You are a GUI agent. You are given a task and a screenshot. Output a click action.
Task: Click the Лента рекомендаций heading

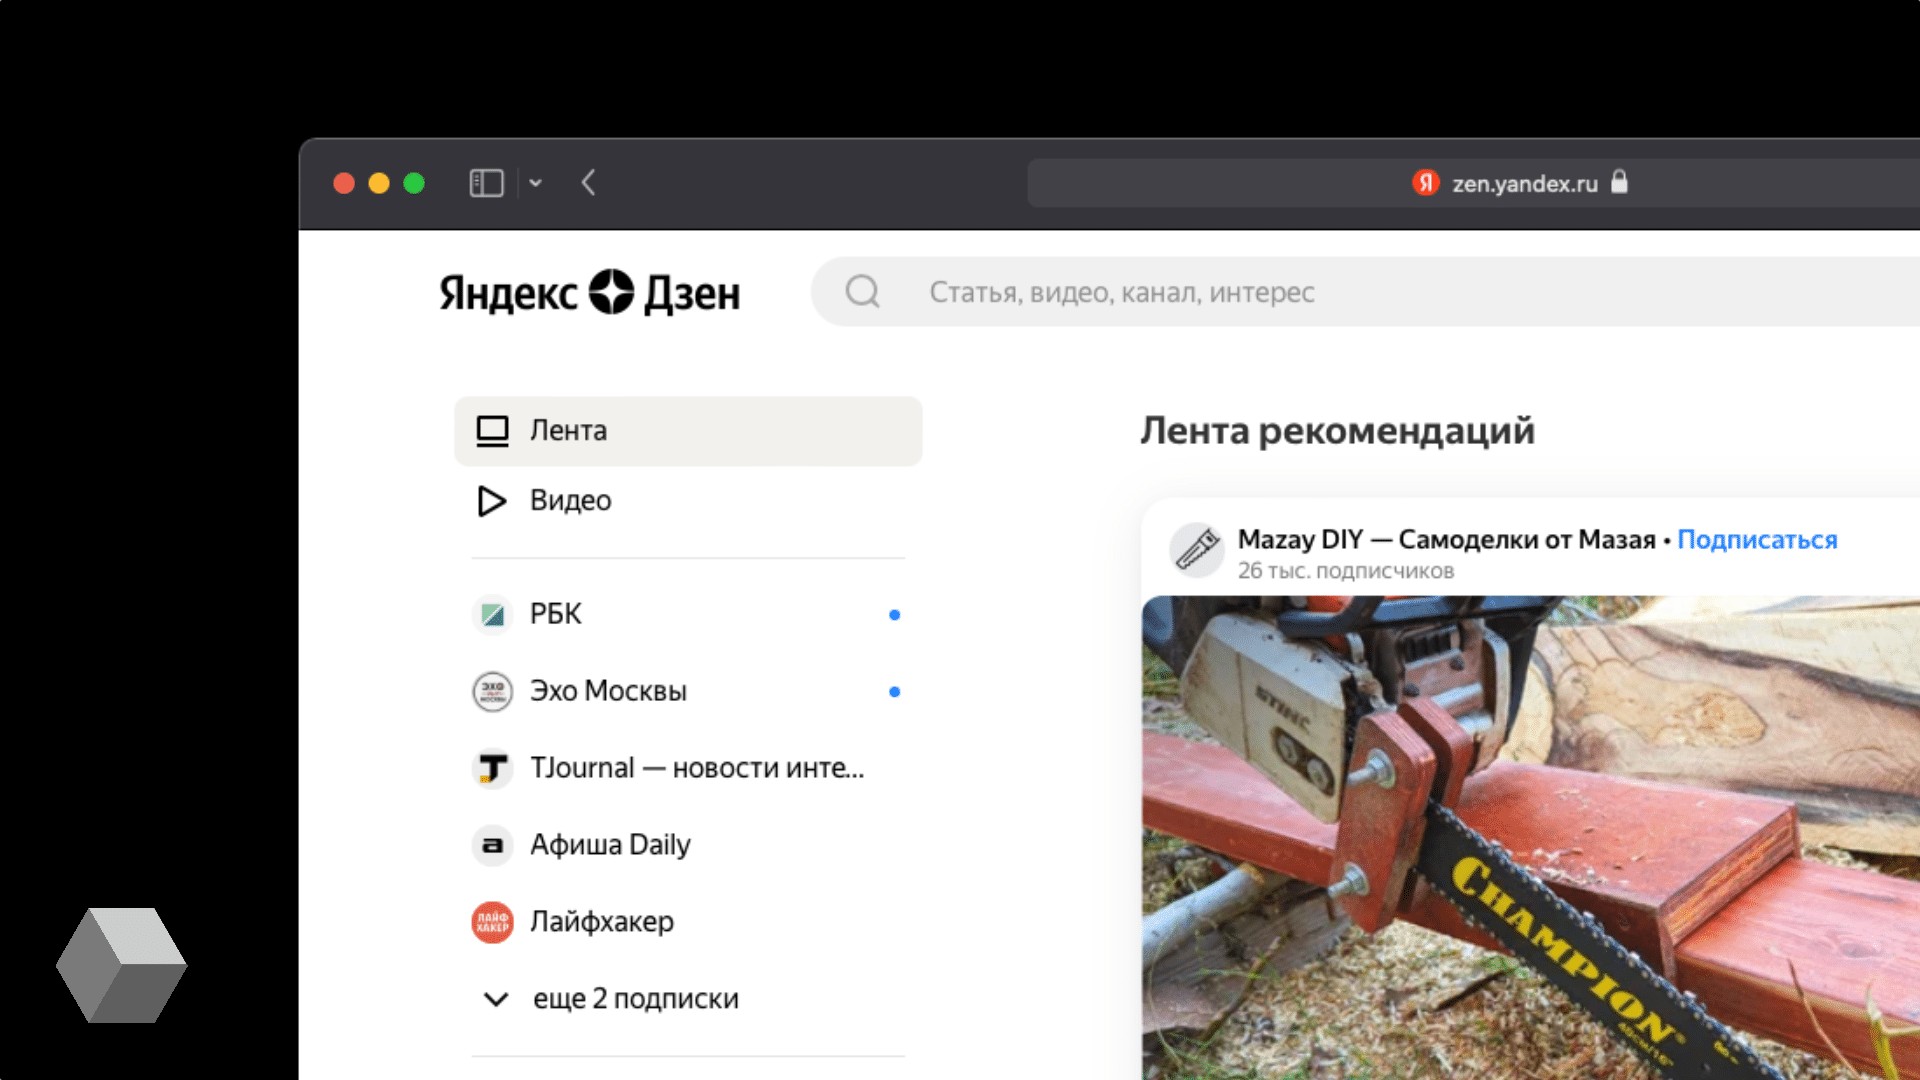coord(1337,431)
